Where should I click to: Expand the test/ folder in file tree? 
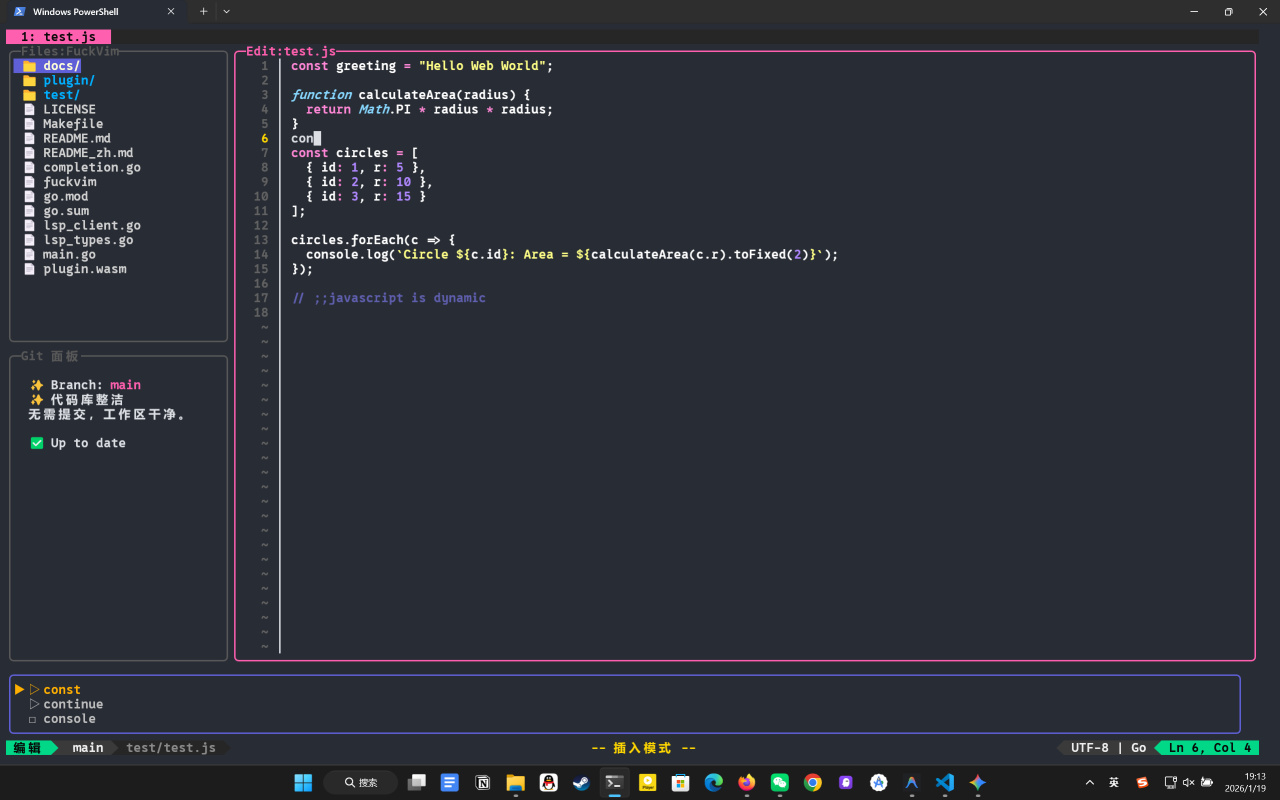(x=61, y=95)
